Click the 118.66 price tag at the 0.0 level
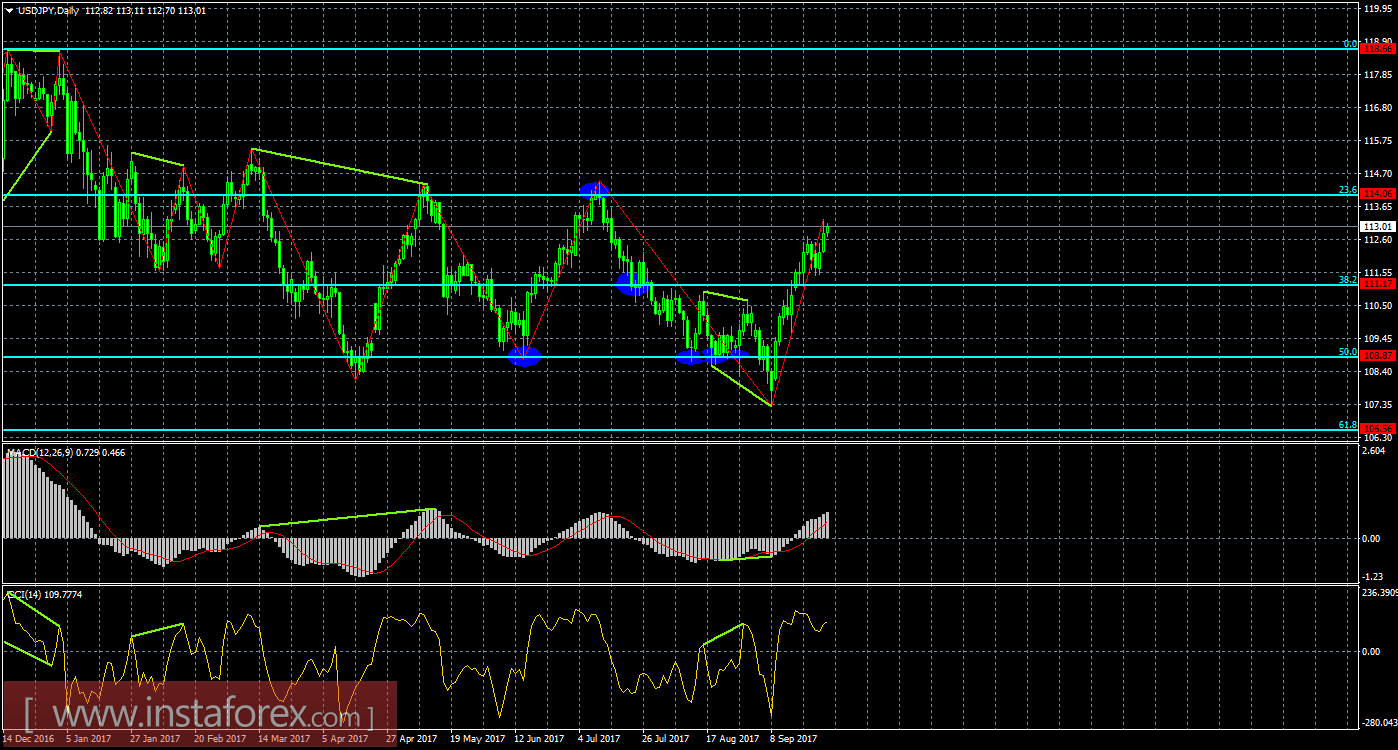The image size is (1398, 750). [x=1377, y=47]
